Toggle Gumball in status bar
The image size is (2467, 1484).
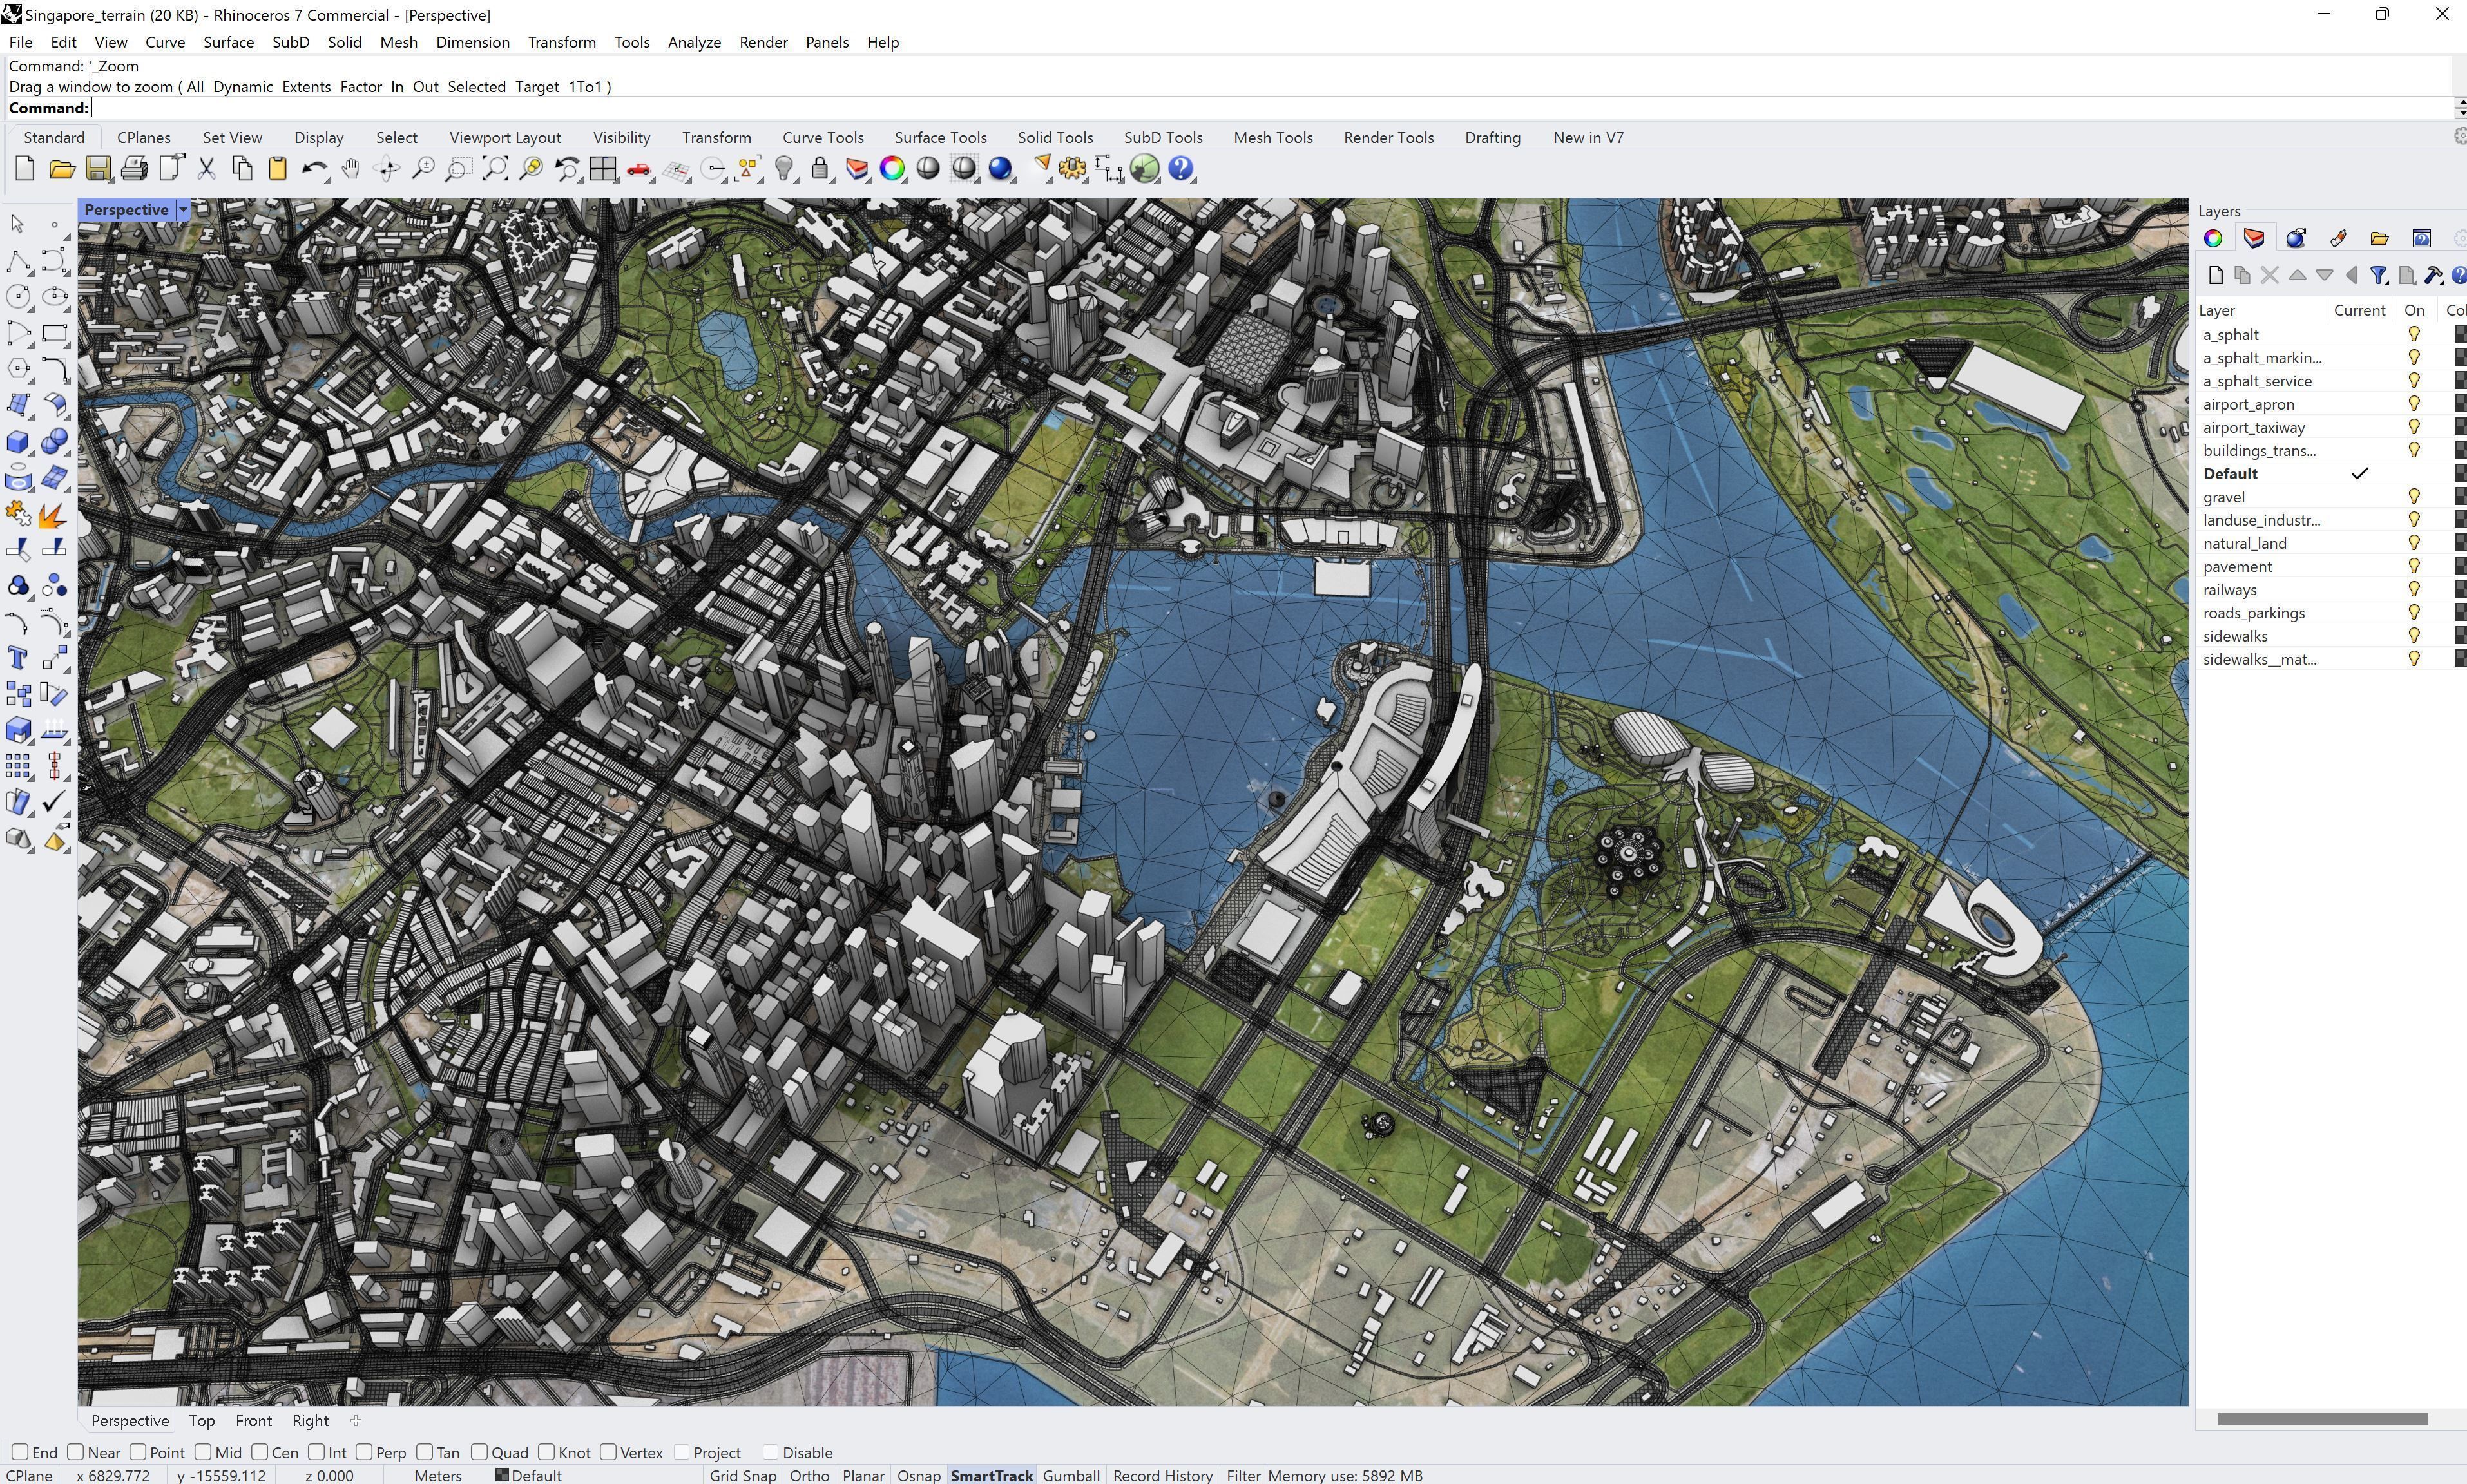click(x=1071, y=1475)
